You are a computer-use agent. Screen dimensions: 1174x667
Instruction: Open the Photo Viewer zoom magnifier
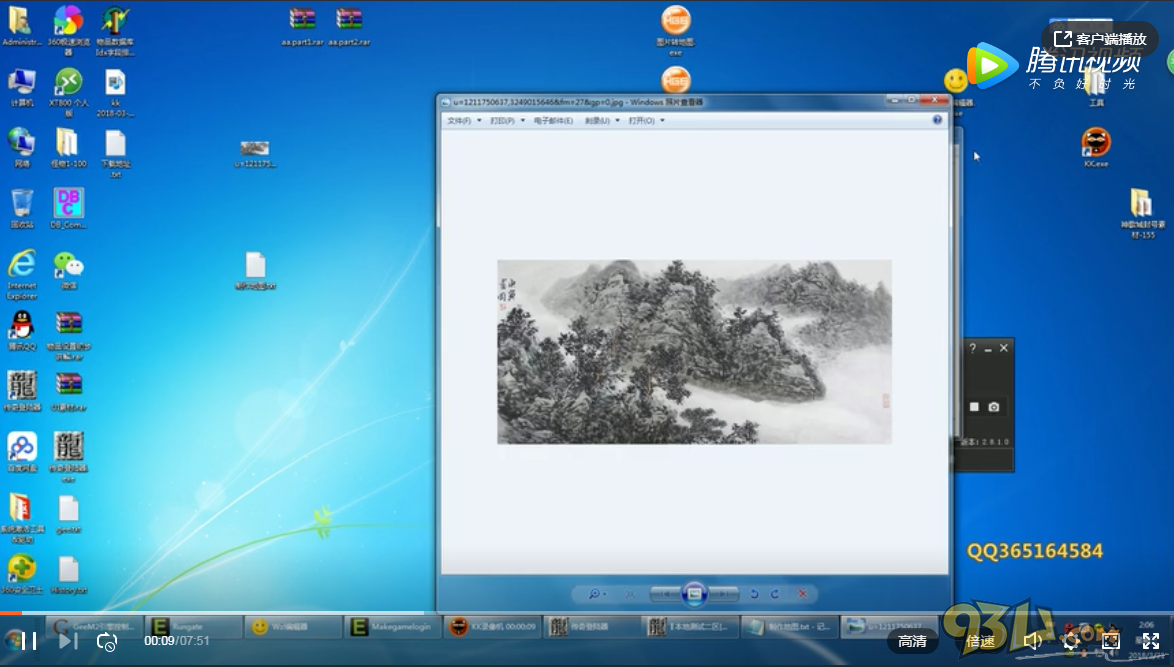coord(595,594)
